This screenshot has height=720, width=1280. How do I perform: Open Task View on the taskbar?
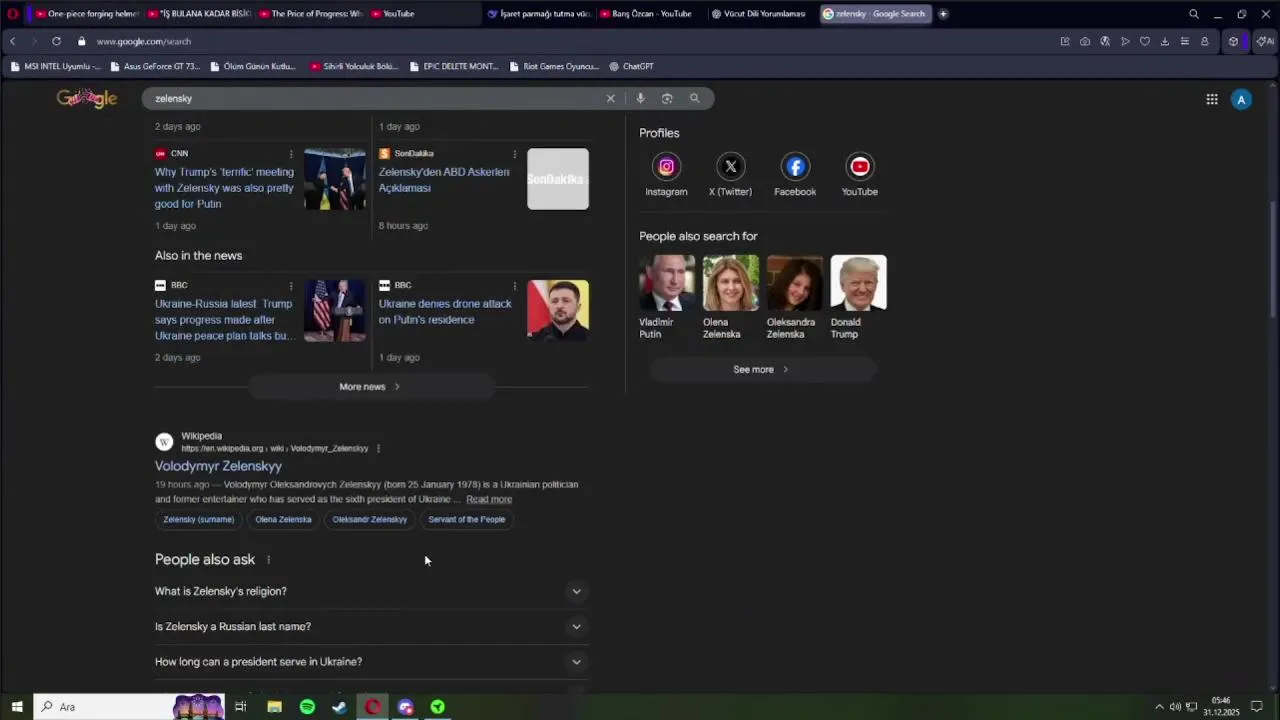click(x=240, y=707)
